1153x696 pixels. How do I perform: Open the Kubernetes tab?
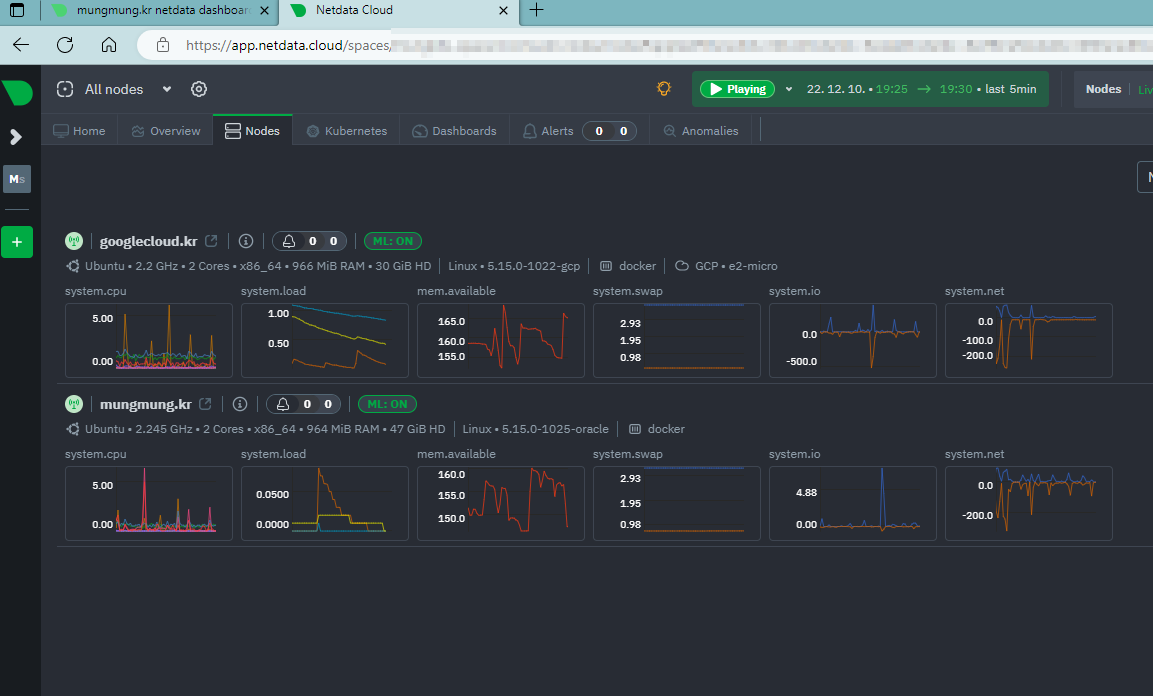(x=346, y=131)
